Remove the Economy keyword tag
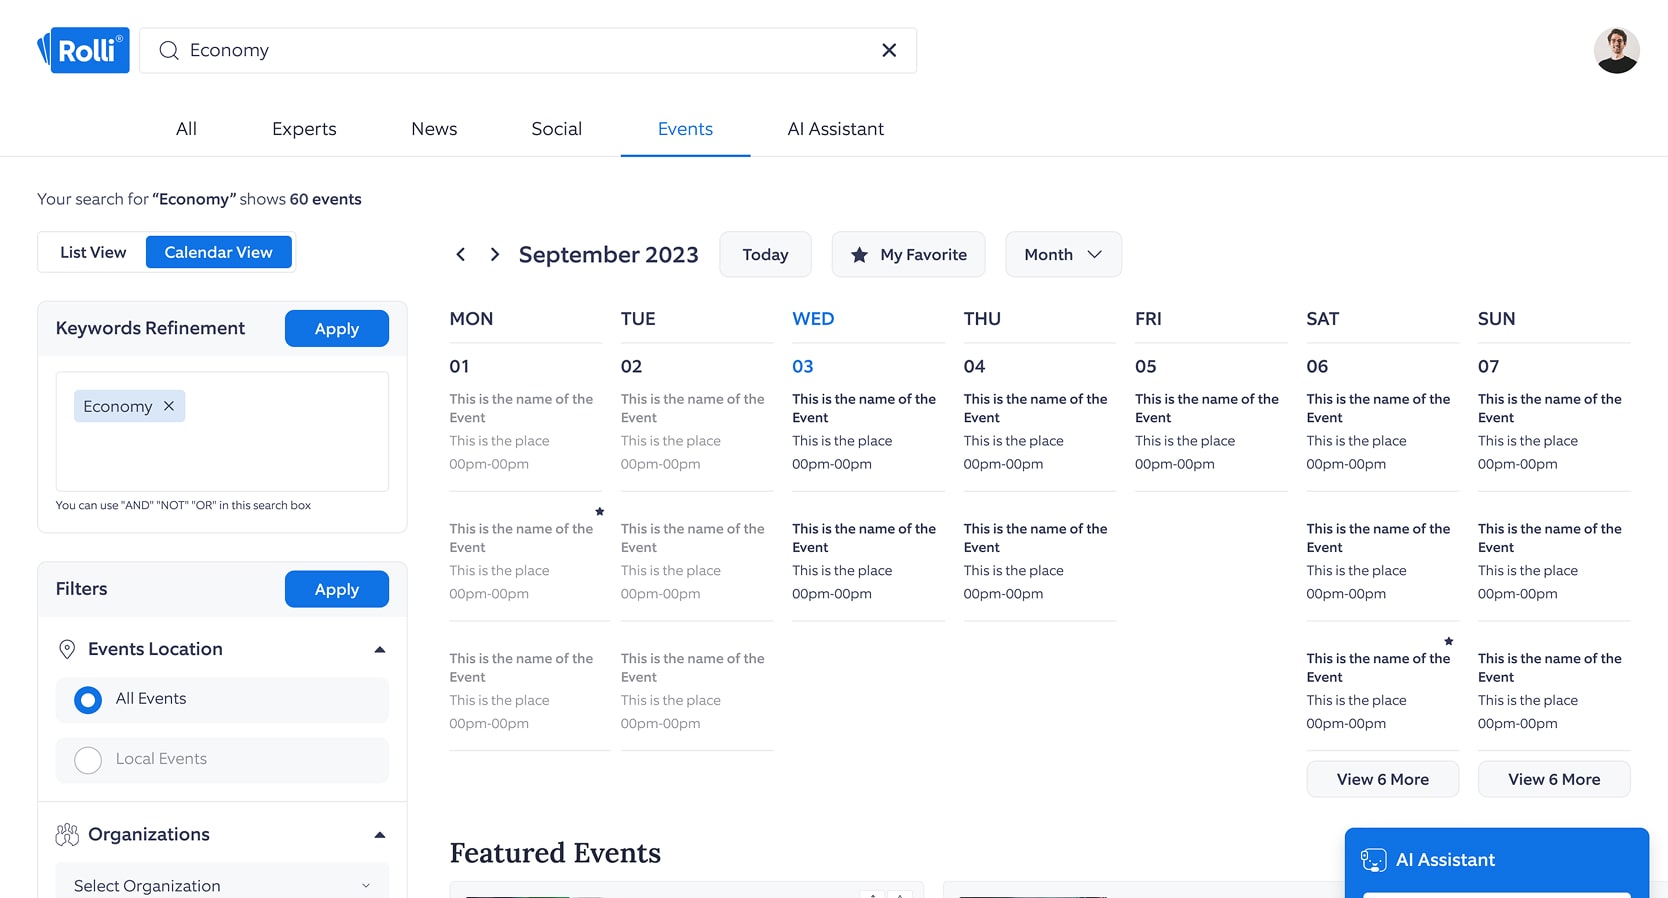This screenshot has height=898, width=1668. tap(169, 406)
